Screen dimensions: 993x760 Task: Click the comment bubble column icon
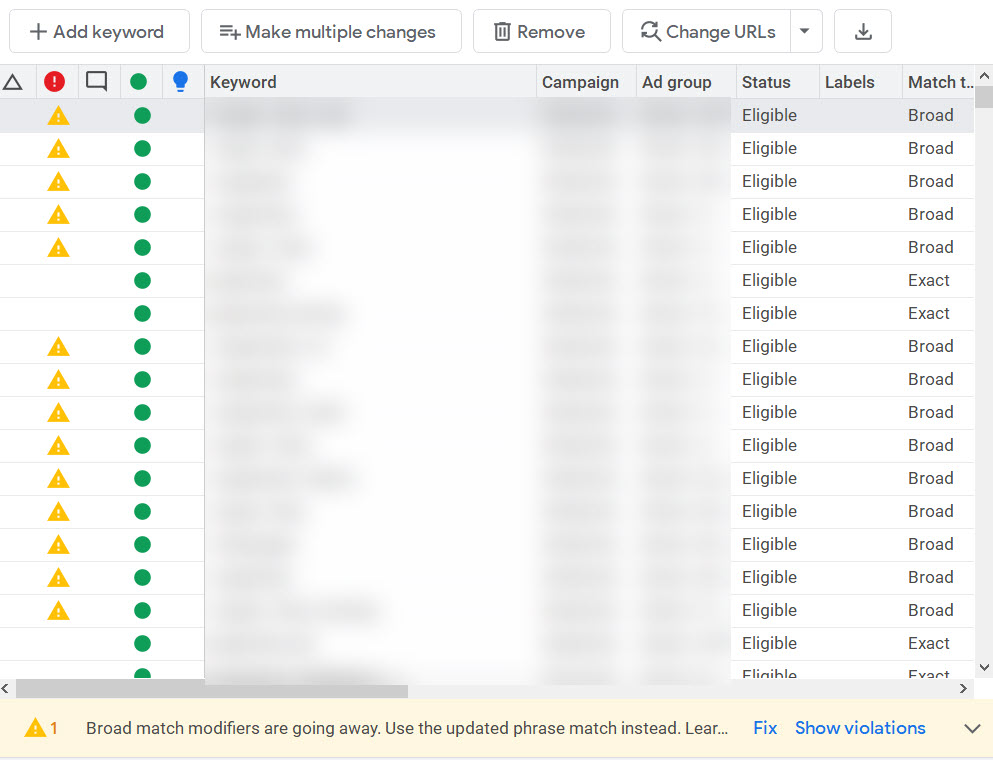coord(96,81)
